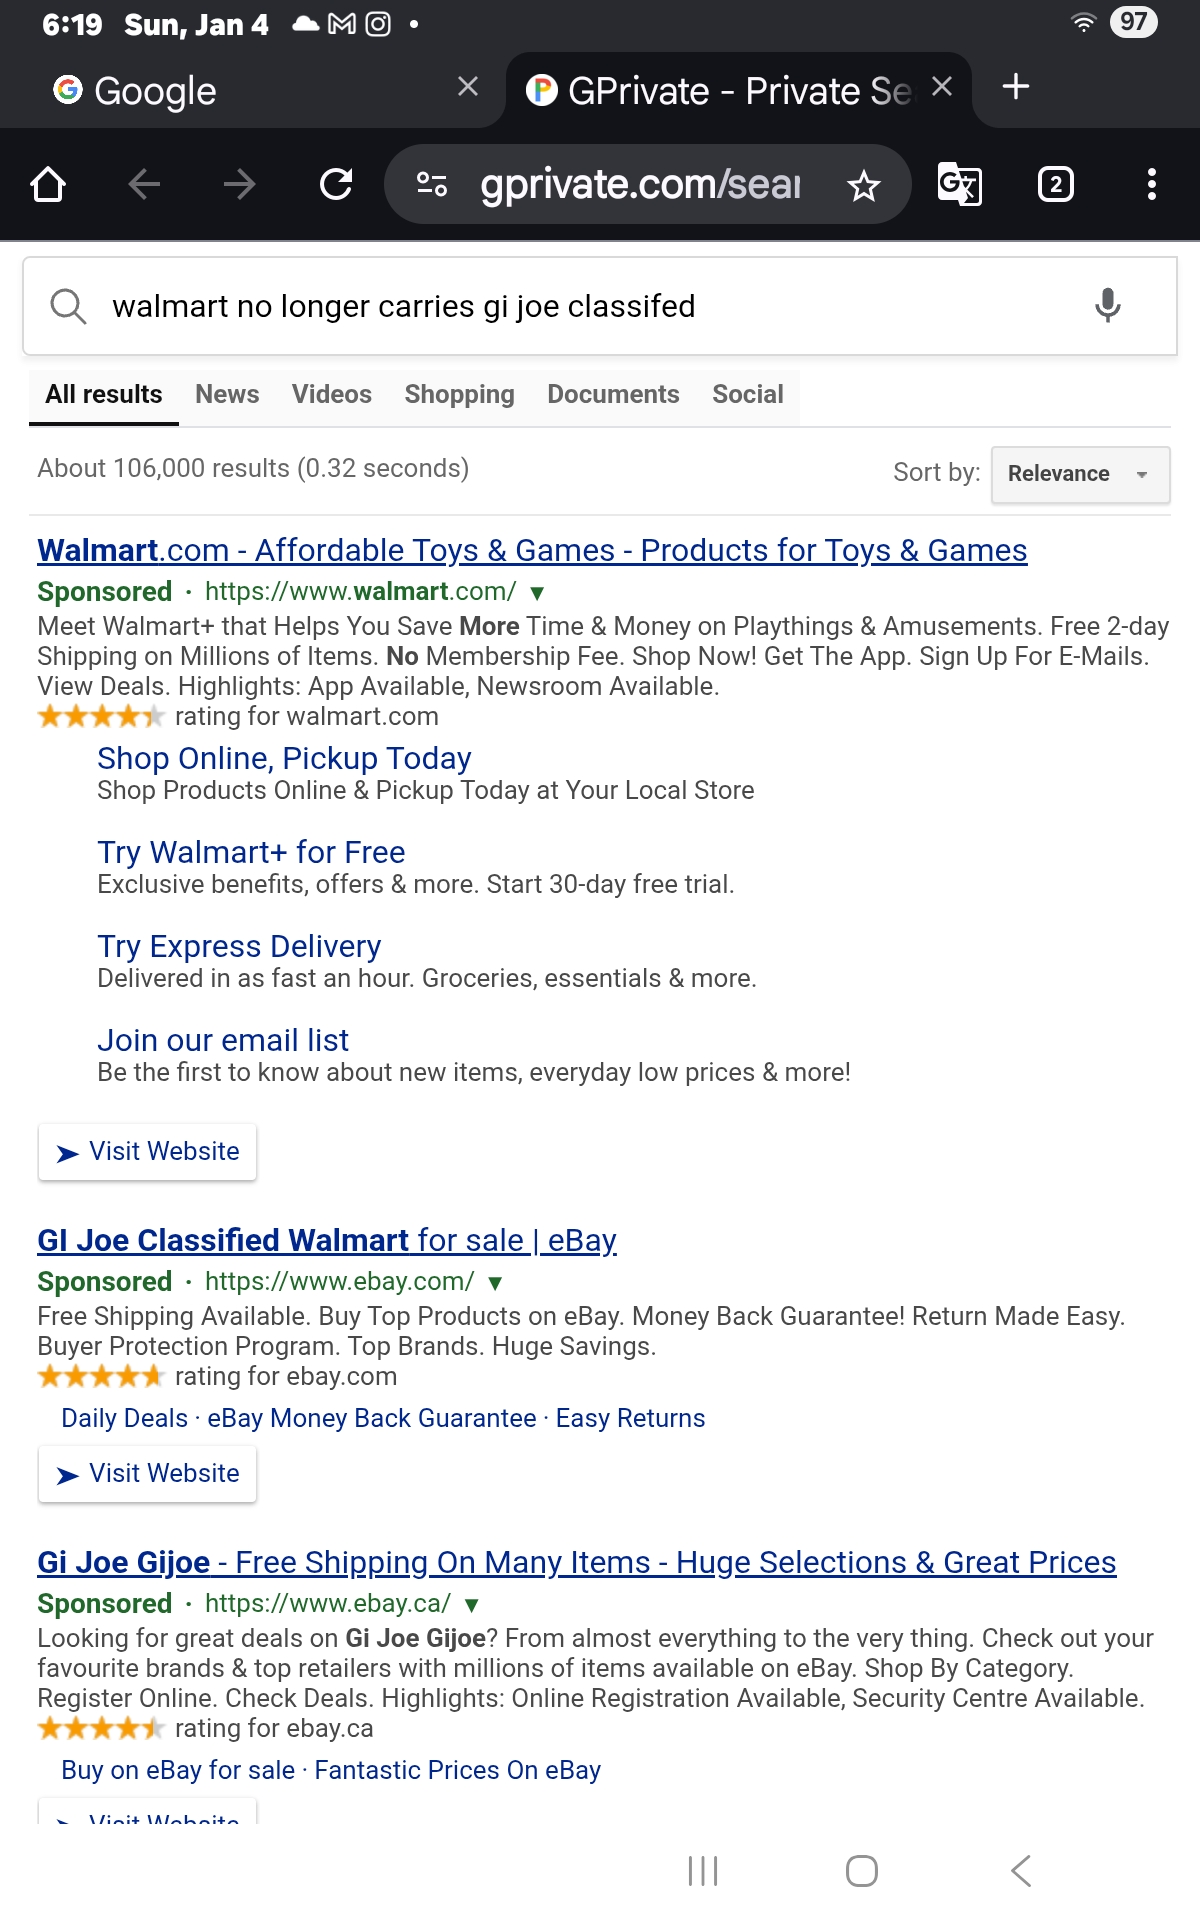Expand the Sort by Relevance dropdown
Screen dimensions: 1200x1920
tap(1080, 474)
